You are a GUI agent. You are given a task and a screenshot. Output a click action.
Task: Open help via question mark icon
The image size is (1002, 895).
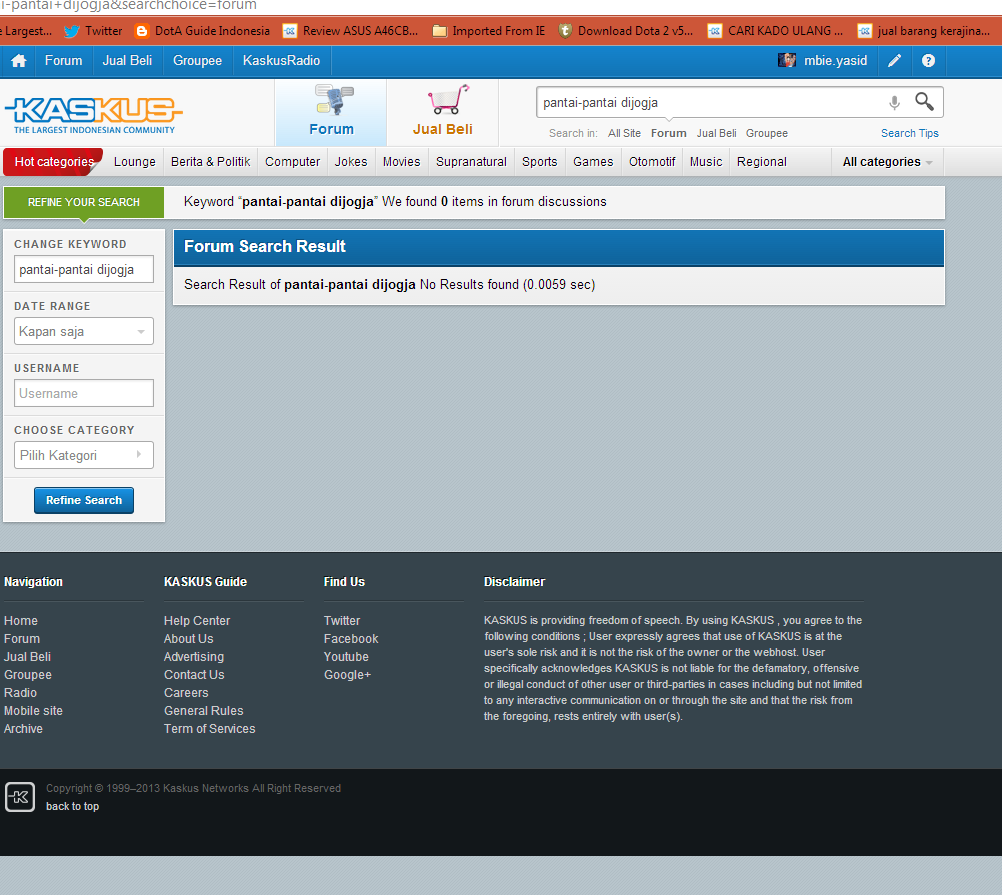coord(929,61)
